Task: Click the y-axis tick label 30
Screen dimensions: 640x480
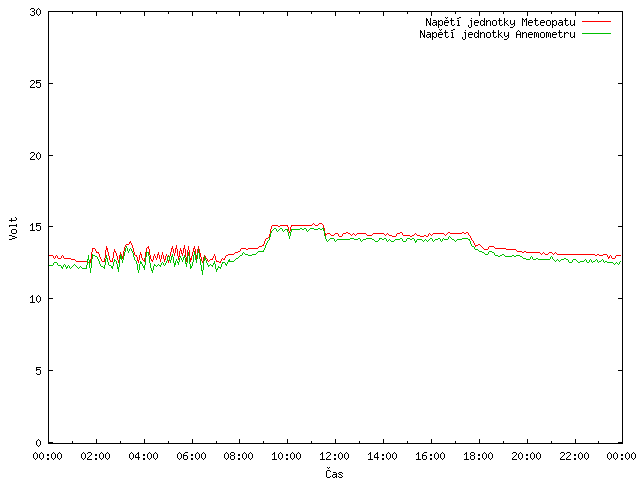Action: pos(36,12)
